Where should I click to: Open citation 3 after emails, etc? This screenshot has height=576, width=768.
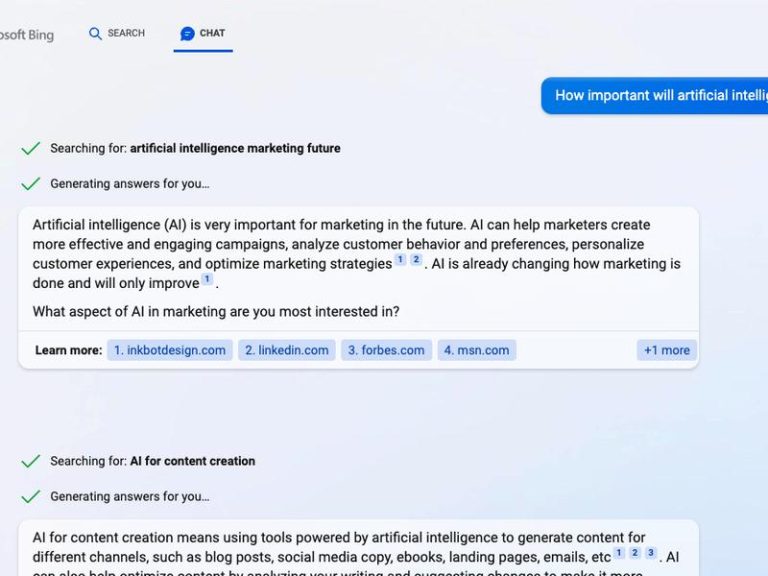tap(650, 553)
